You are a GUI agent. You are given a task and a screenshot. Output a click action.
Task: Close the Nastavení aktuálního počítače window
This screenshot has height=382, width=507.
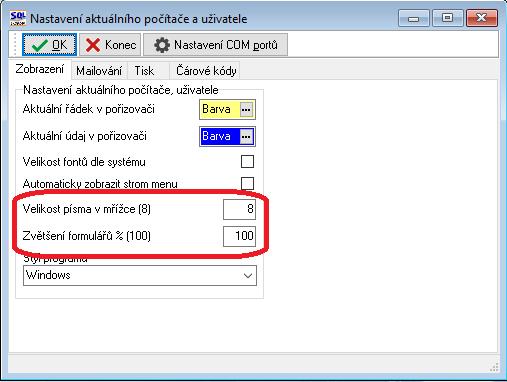pos(482,18)
